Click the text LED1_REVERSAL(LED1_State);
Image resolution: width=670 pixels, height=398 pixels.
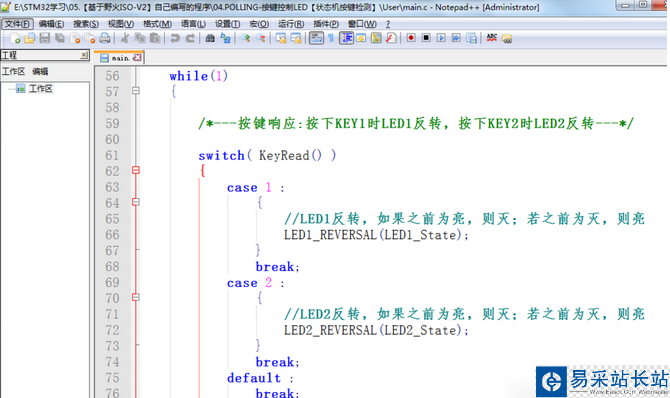pyautogui.click(x=376, y=235)
